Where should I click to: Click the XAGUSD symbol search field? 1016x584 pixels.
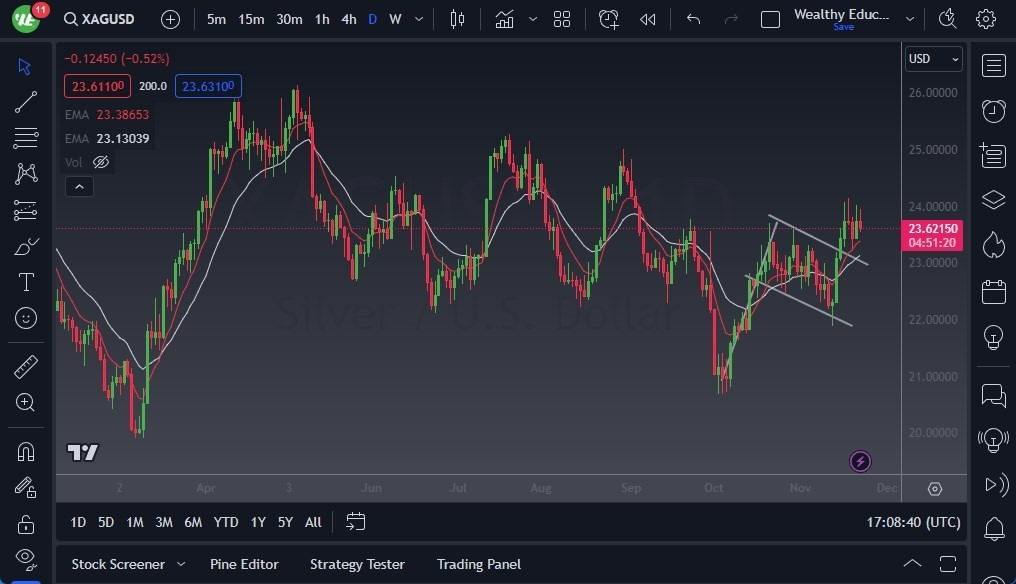[98, 19]
